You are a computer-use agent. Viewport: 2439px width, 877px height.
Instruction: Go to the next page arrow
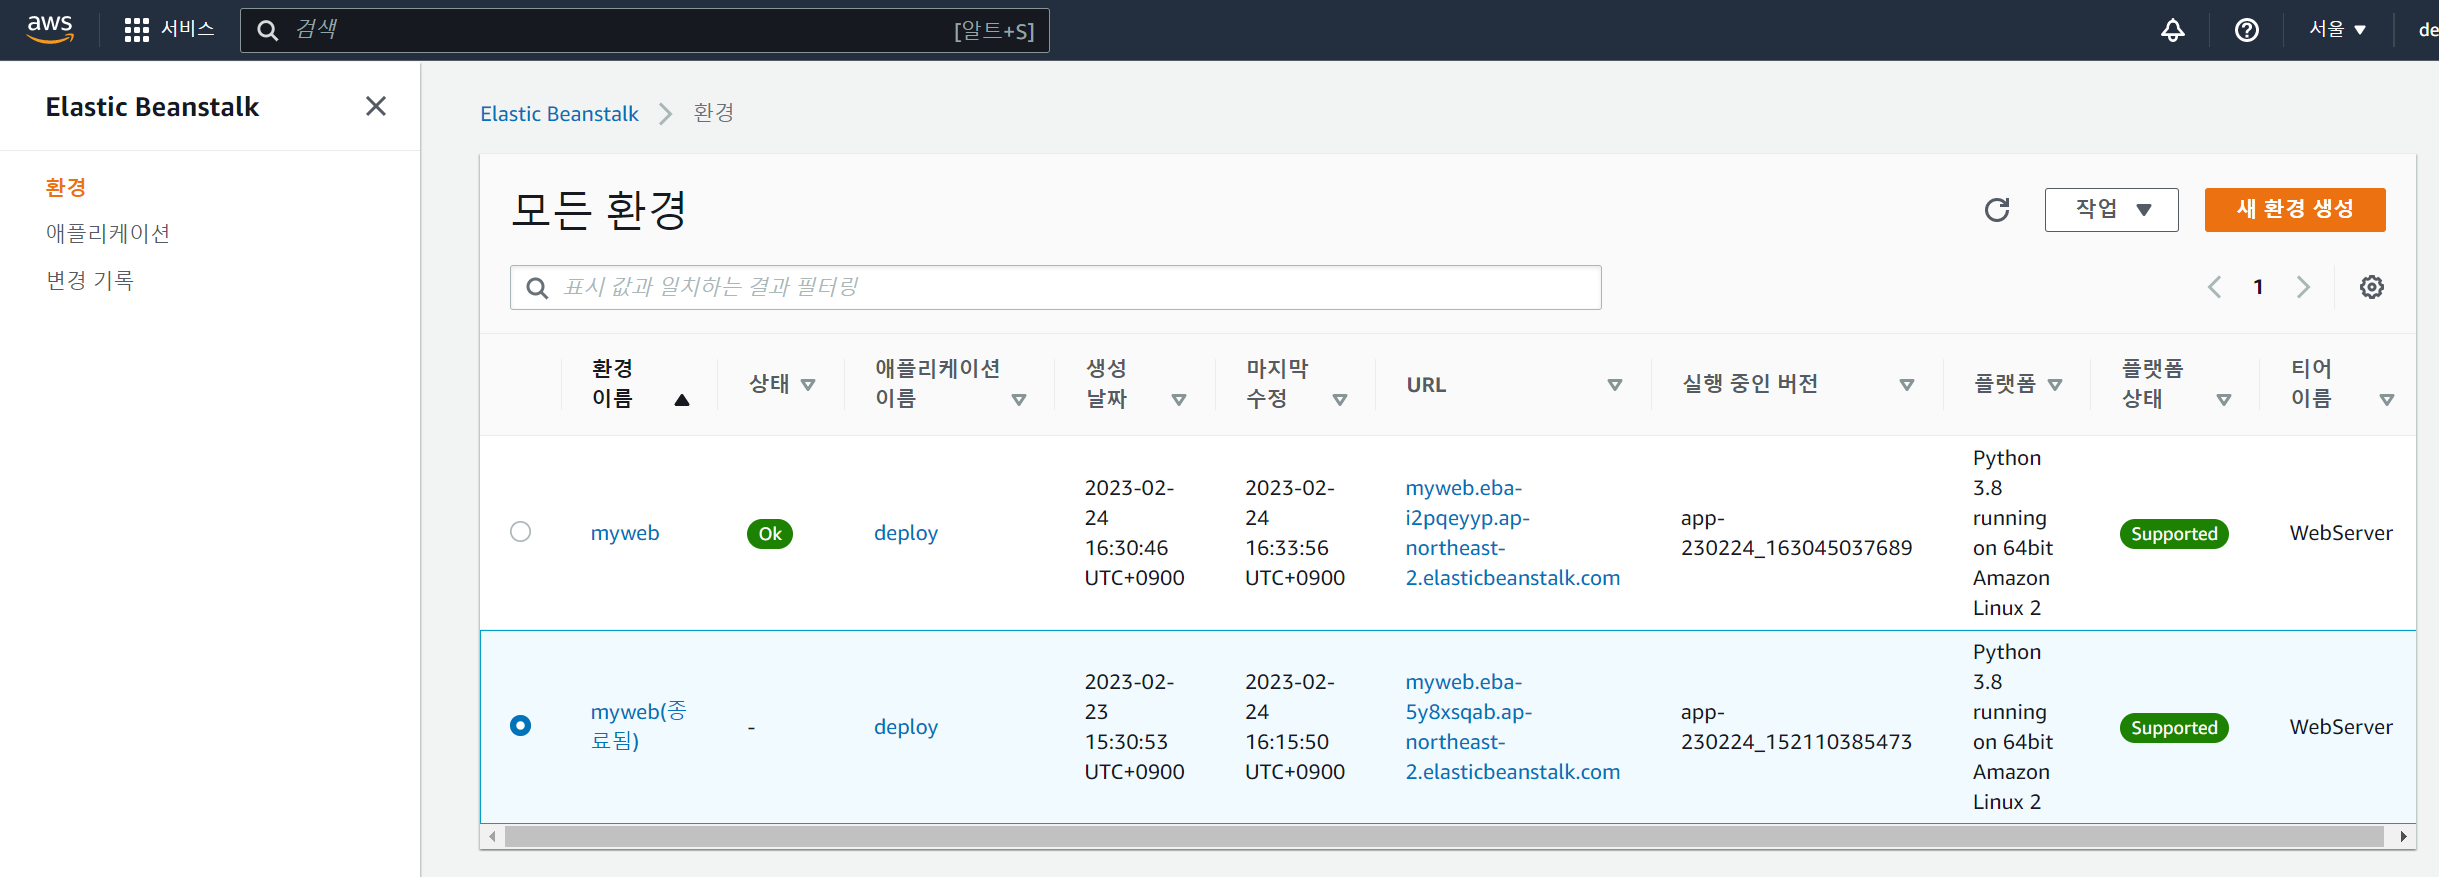(x=2304, y=287)
